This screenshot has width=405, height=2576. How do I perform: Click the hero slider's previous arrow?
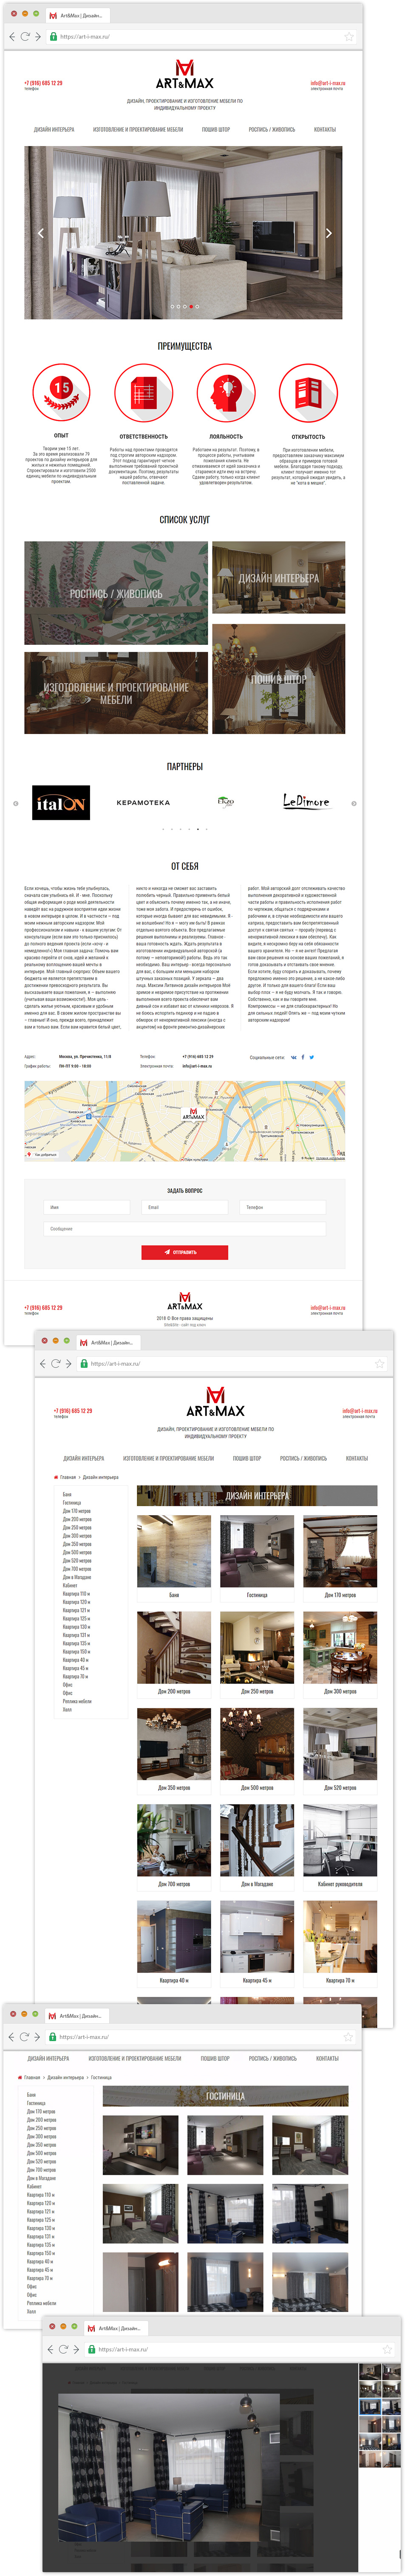point(40,233)
